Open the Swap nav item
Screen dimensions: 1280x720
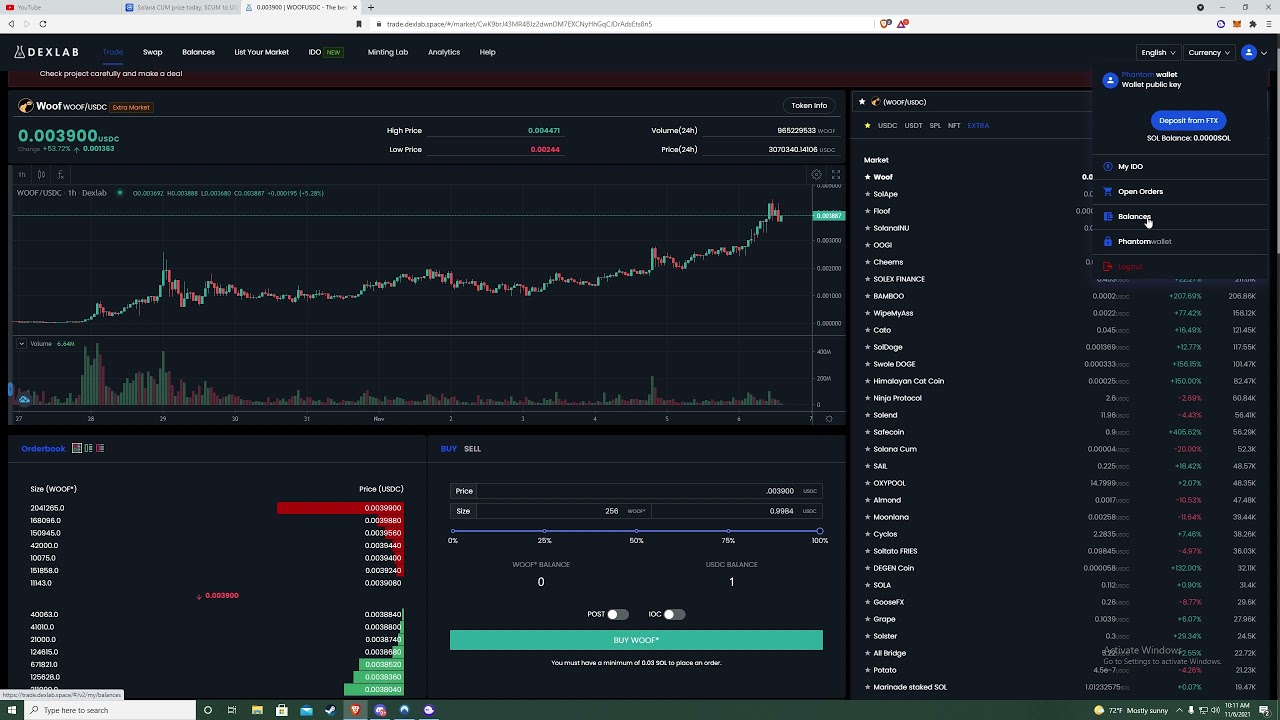(x=152, y=52)
